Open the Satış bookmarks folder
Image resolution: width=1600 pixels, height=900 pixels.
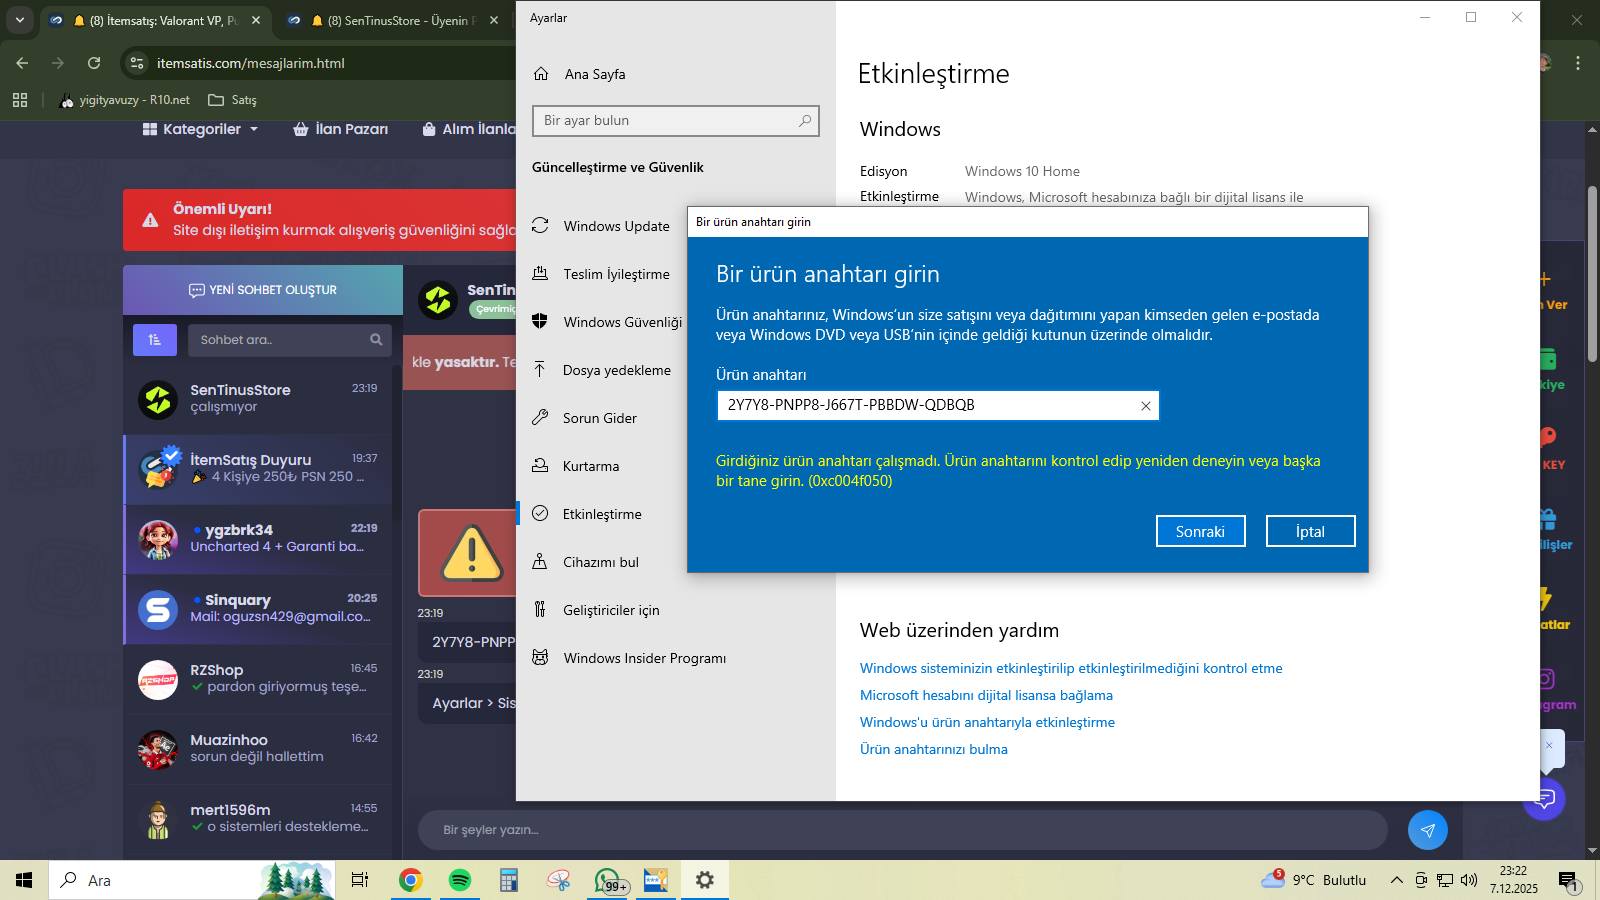coord(232,100)
